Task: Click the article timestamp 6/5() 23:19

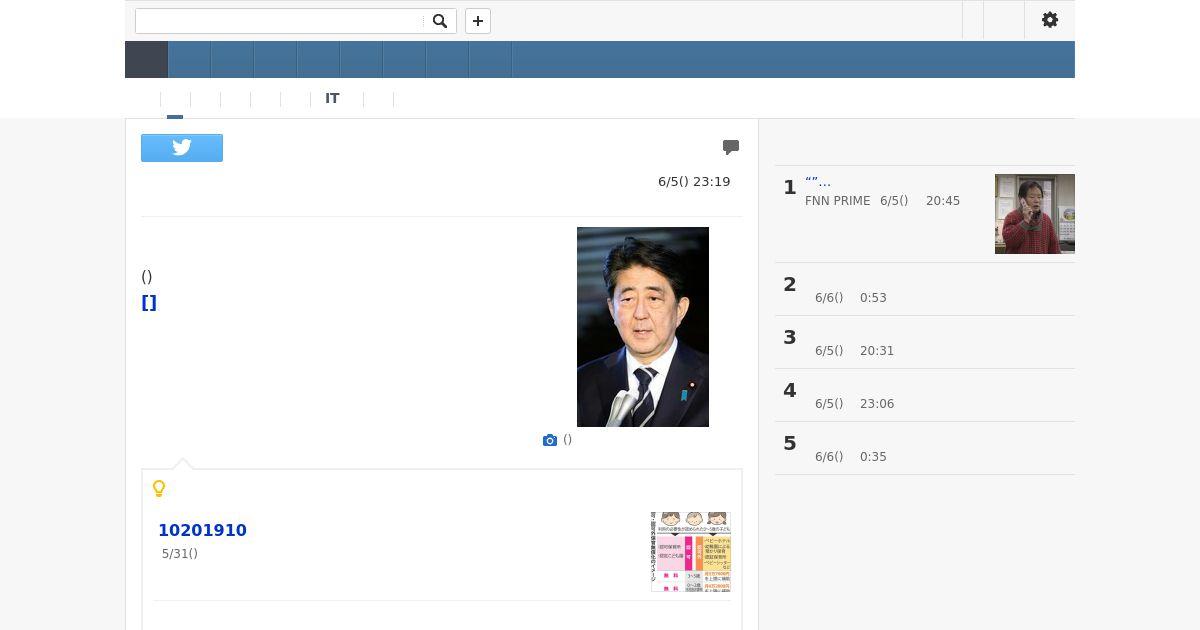Action: 694,182
